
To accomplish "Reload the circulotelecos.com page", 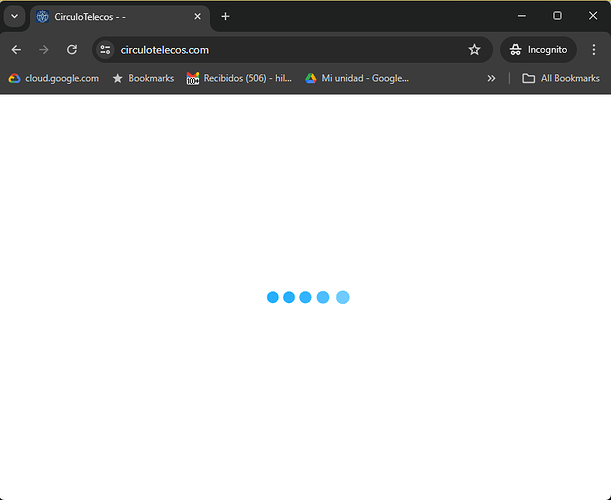I will (x=72, y=50).
